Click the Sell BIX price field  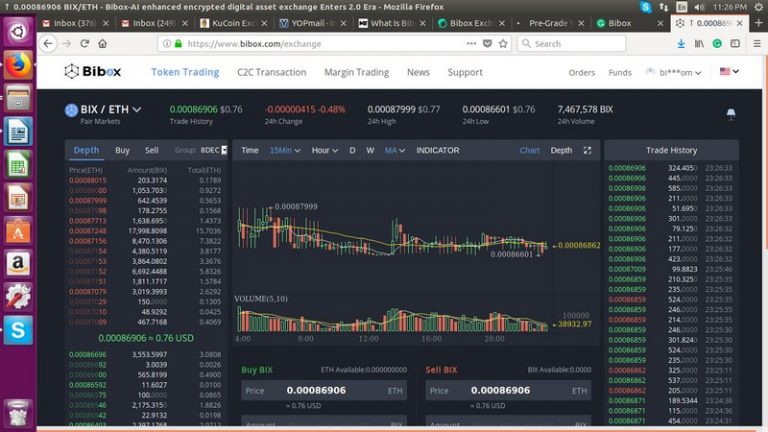(508, 390)
